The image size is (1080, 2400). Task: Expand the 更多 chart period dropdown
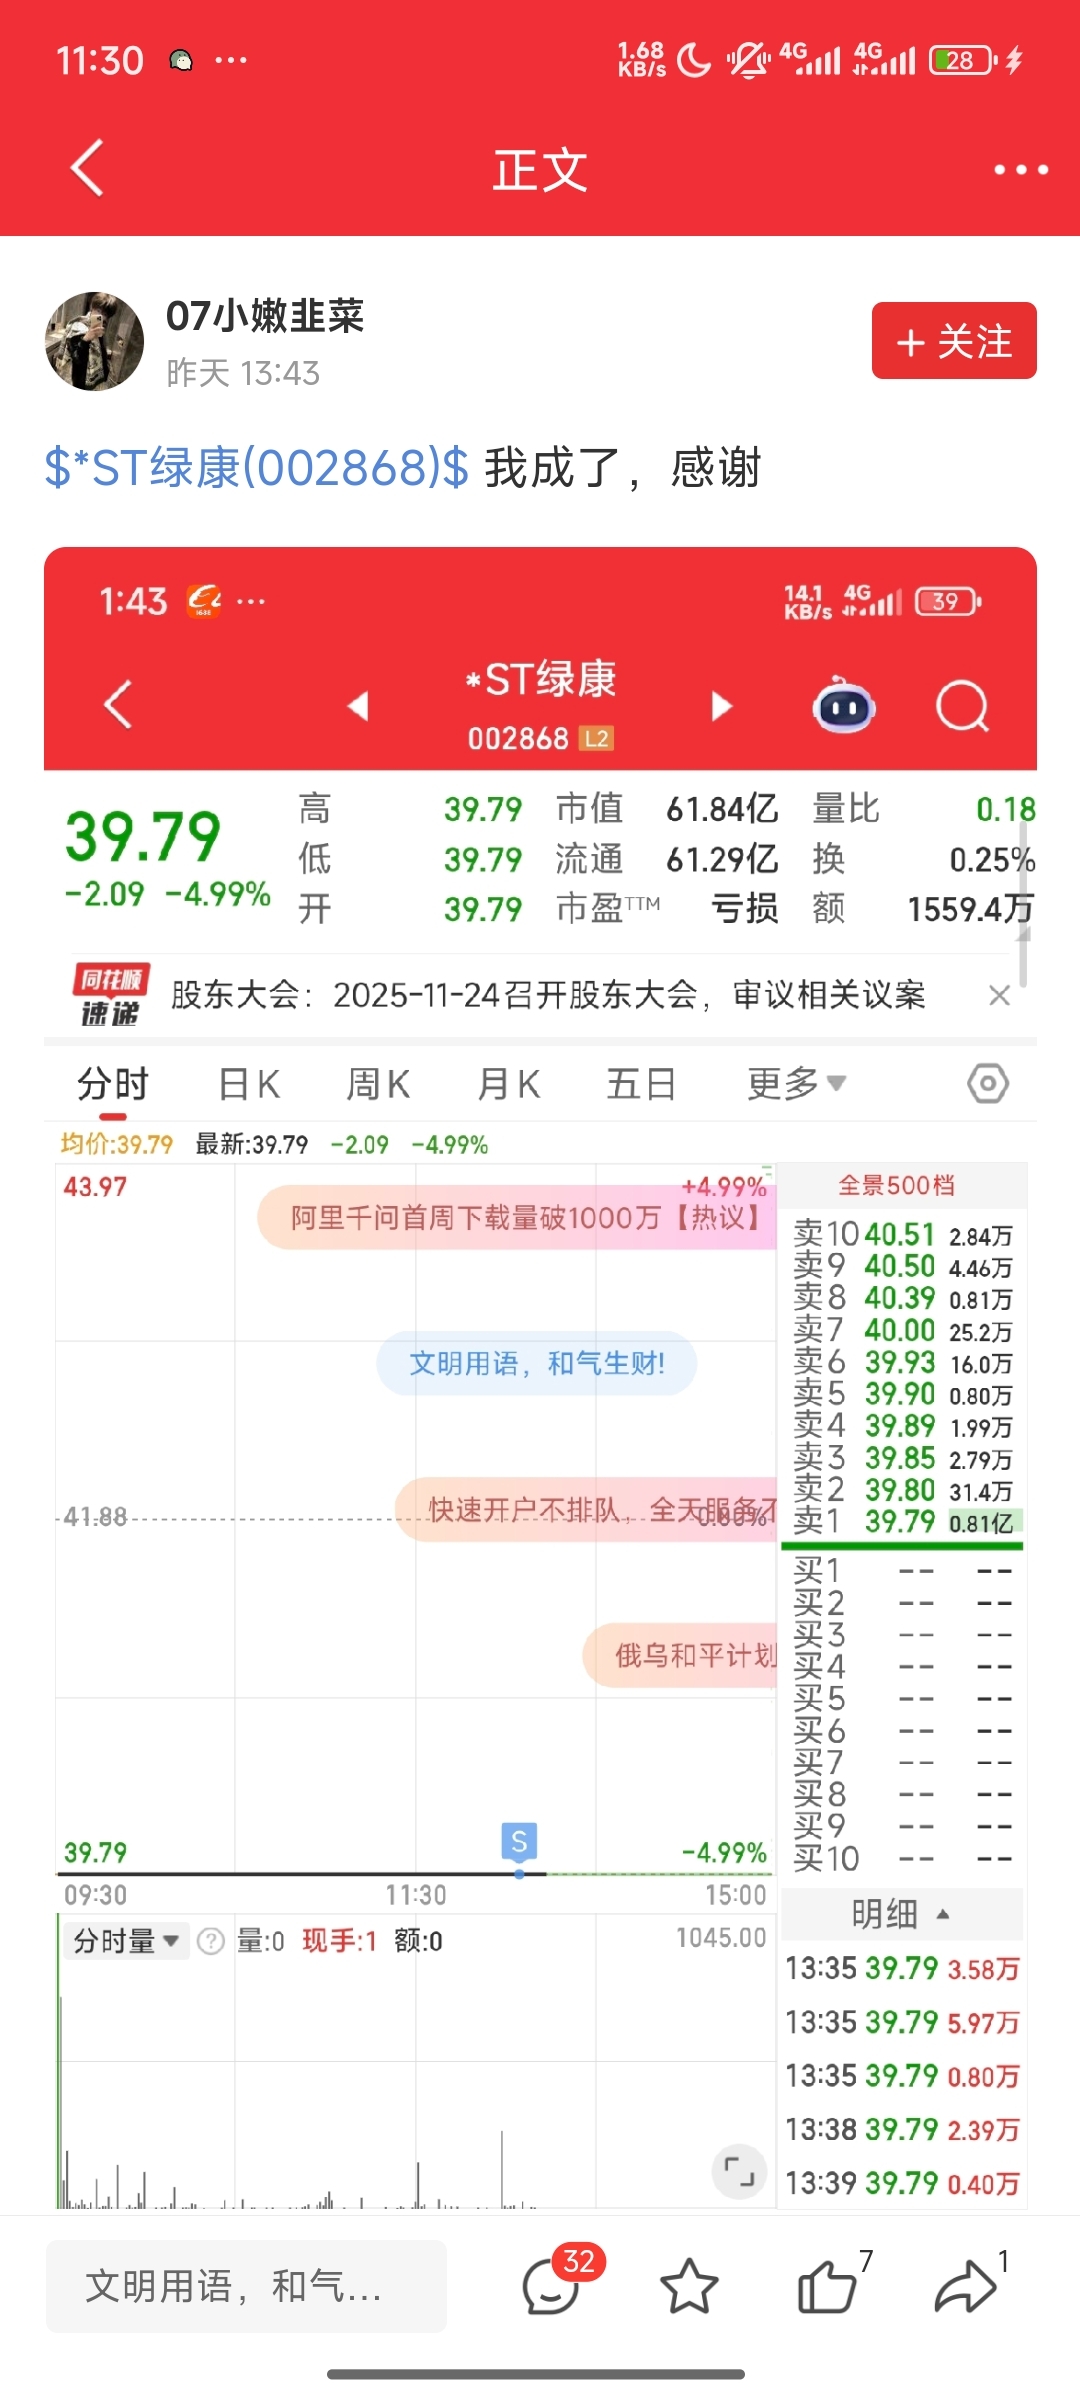(797, 1084)
